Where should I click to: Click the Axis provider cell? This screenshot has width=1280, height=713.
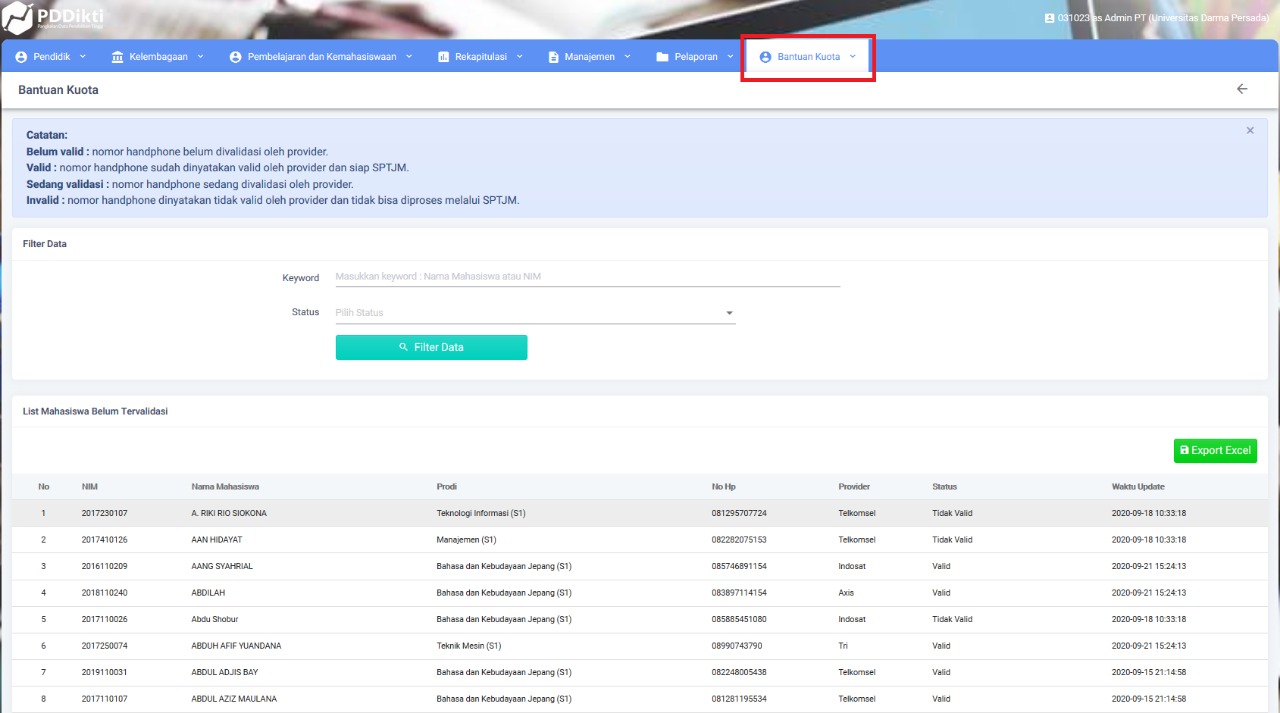846,593
